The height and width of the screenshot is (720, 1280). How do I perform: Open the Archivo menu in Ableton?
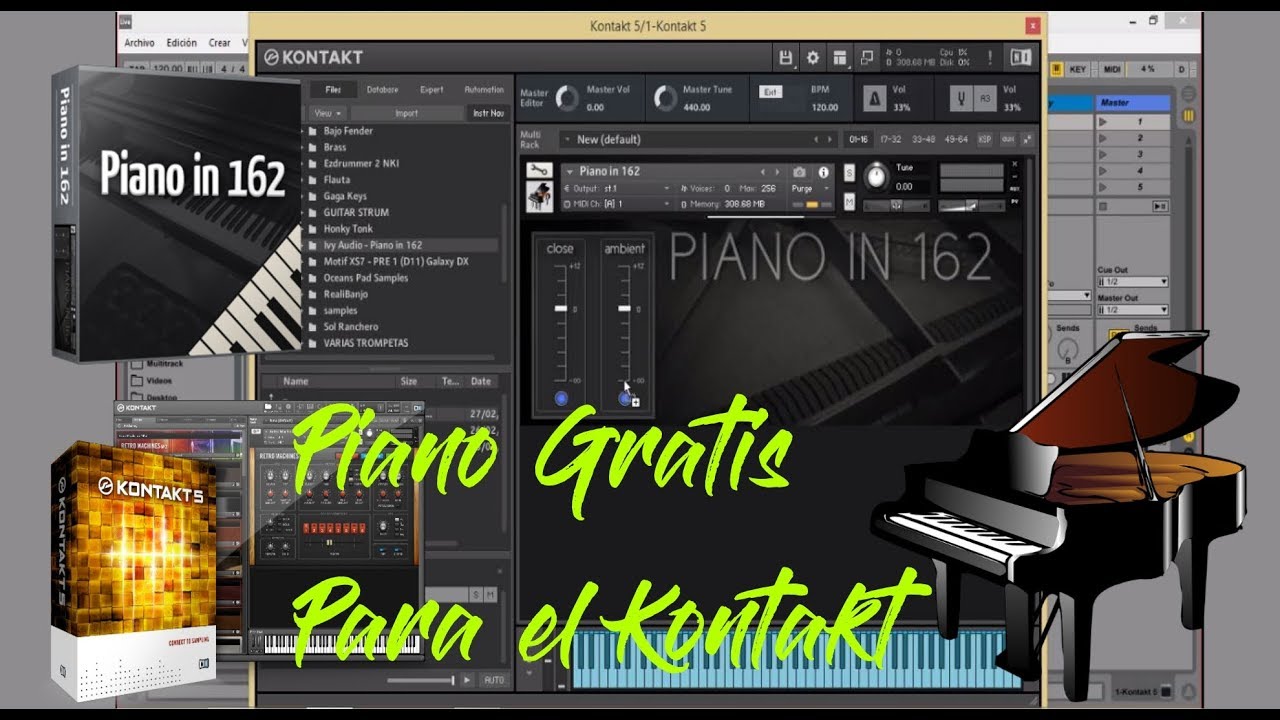click(139, 43)
